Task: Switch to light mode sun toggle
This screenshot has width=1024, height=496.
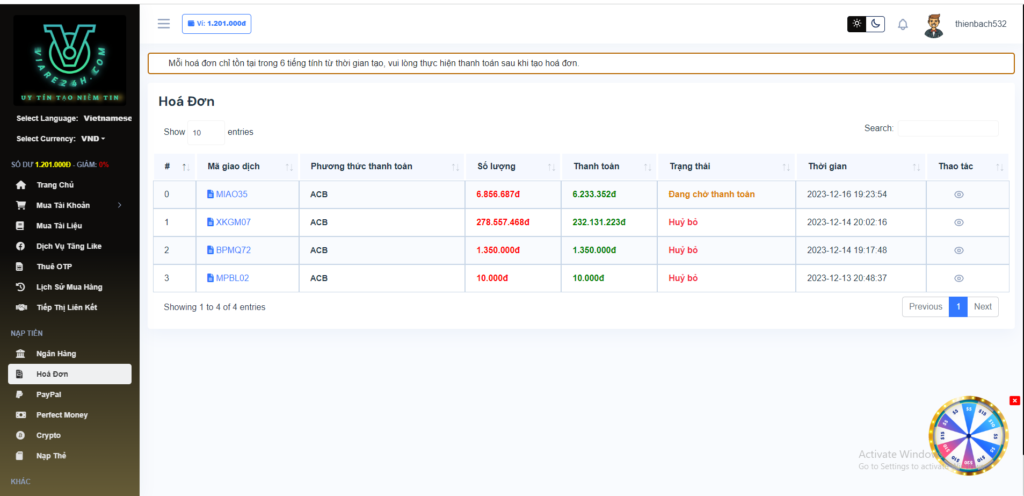Action: point(857,24)
